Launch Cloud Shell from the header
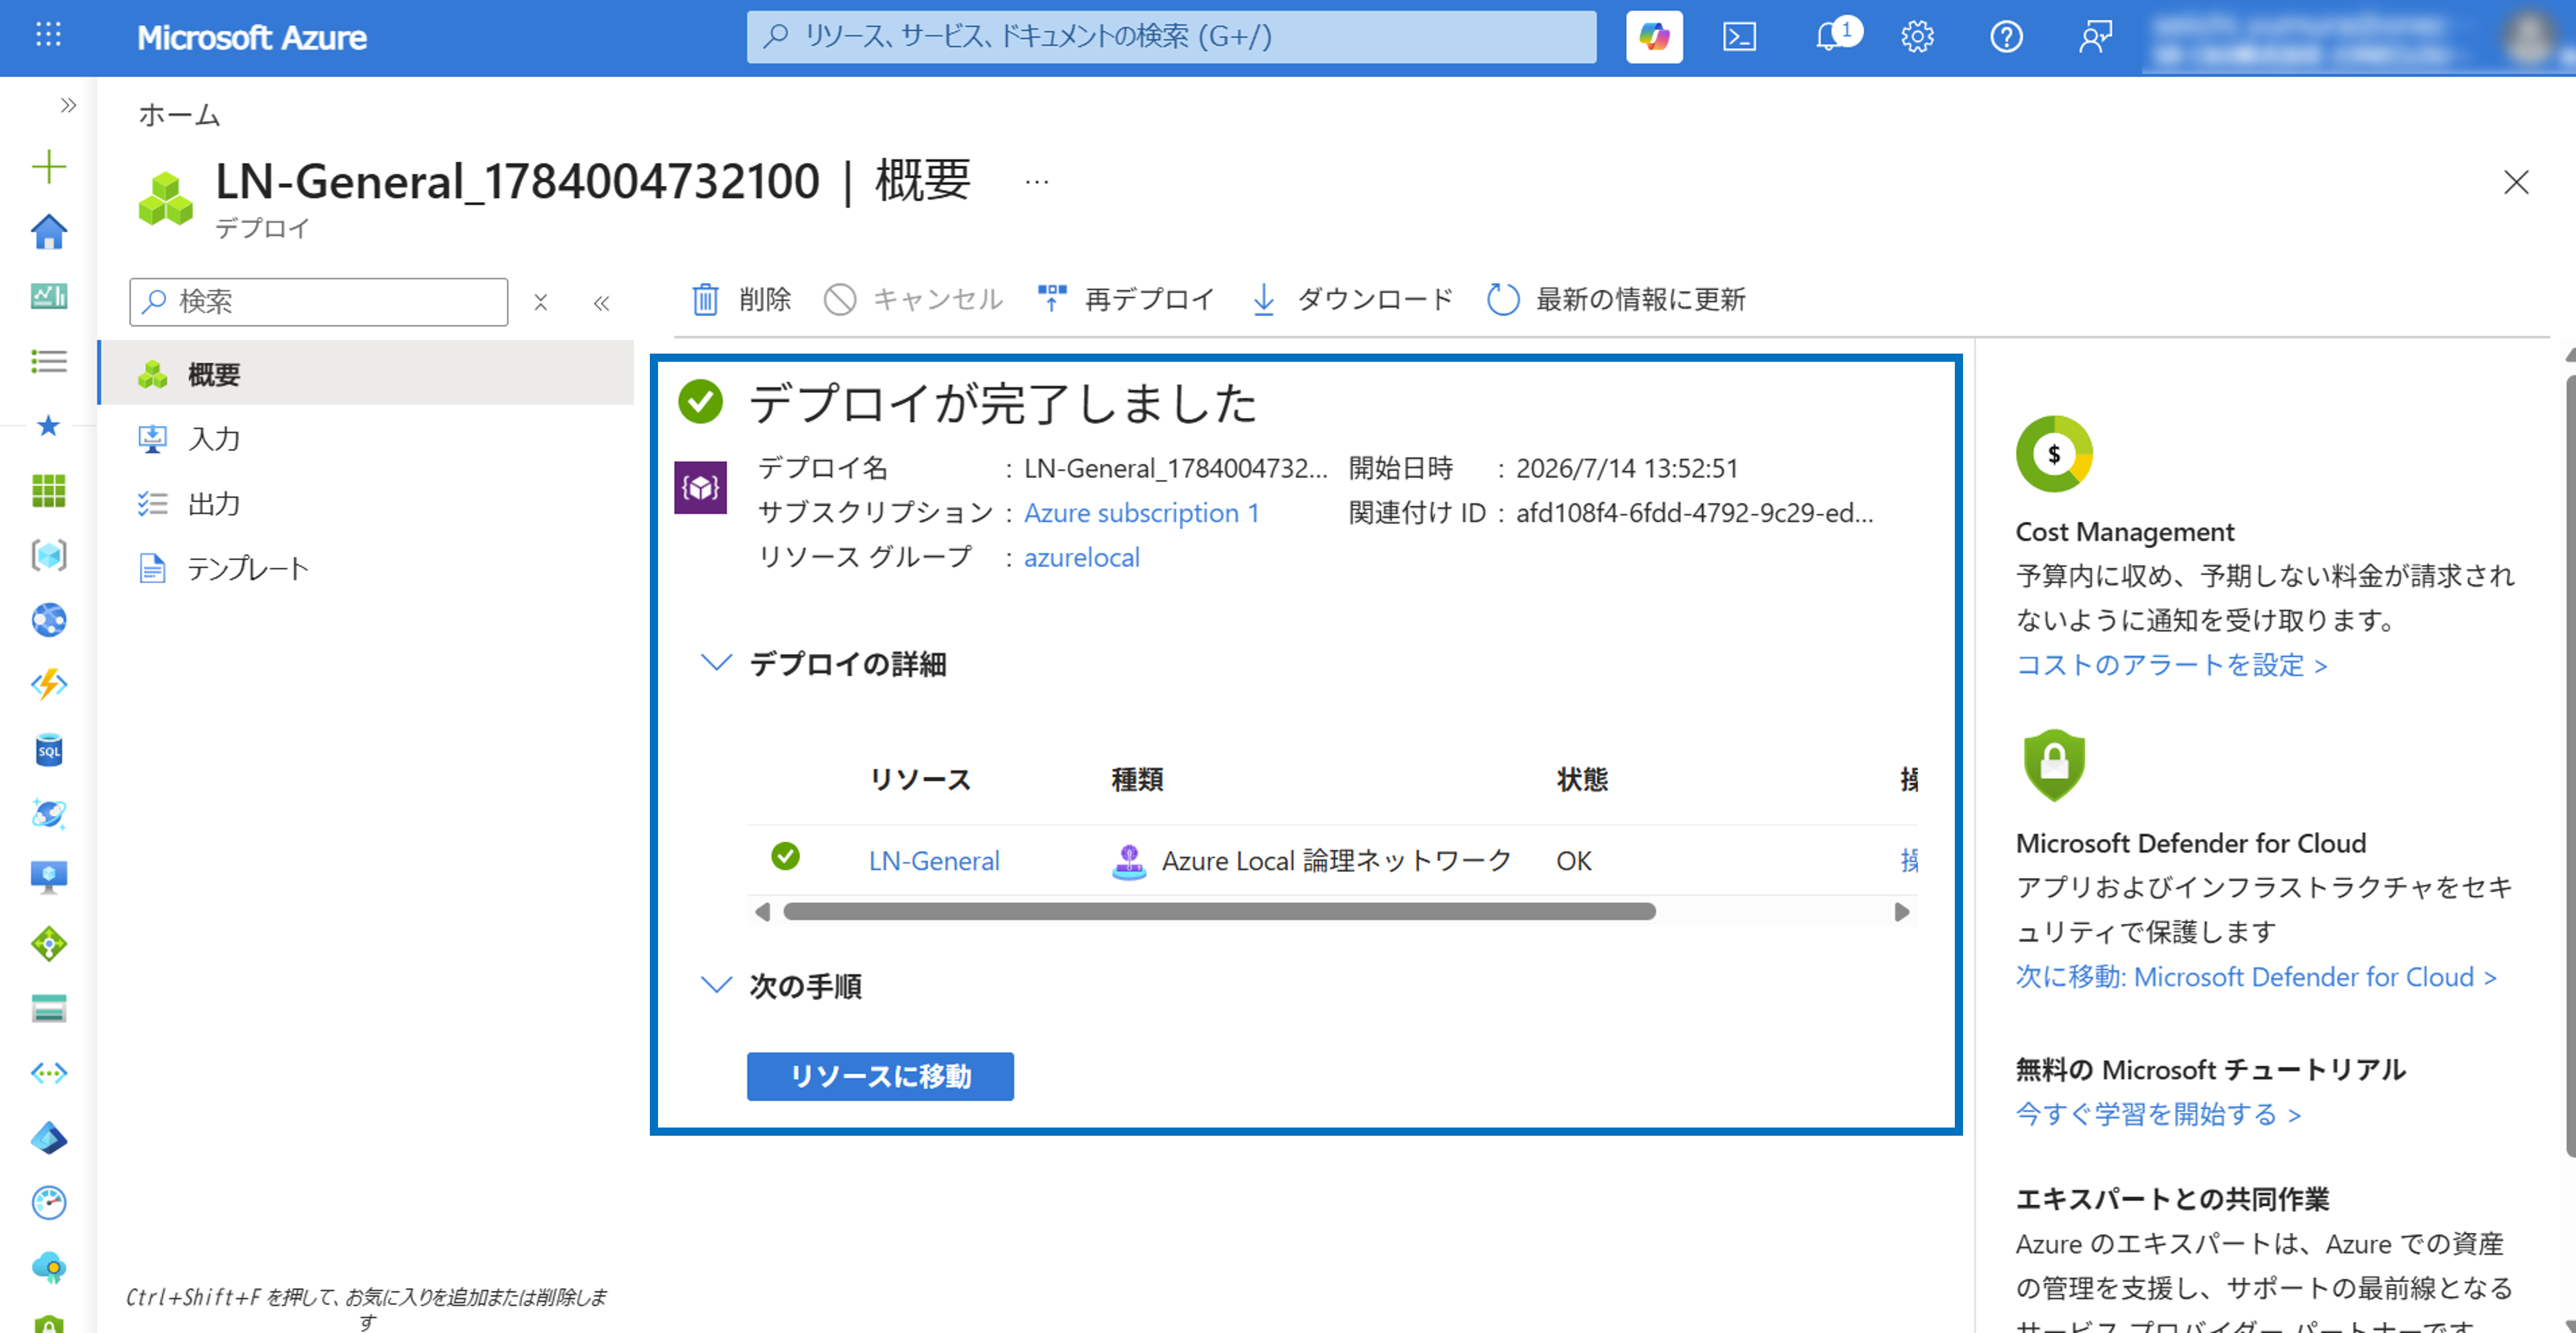 coord(1739,37)
